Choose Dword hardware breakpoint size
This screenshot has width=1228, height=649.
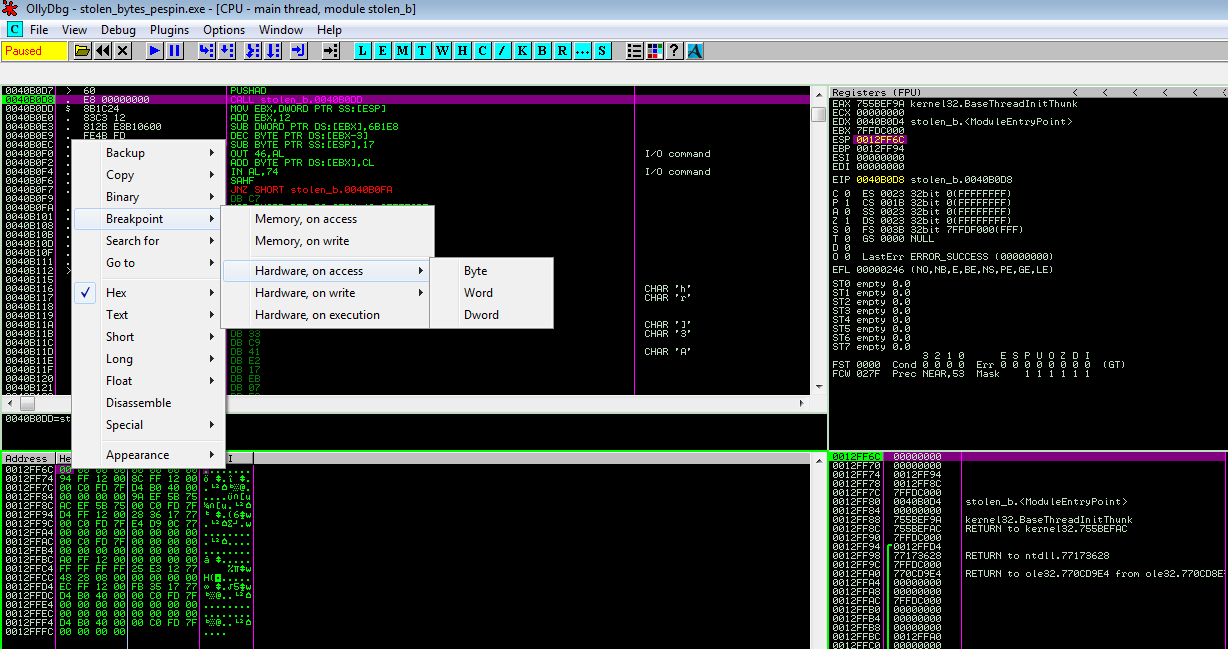pos(491,315)
